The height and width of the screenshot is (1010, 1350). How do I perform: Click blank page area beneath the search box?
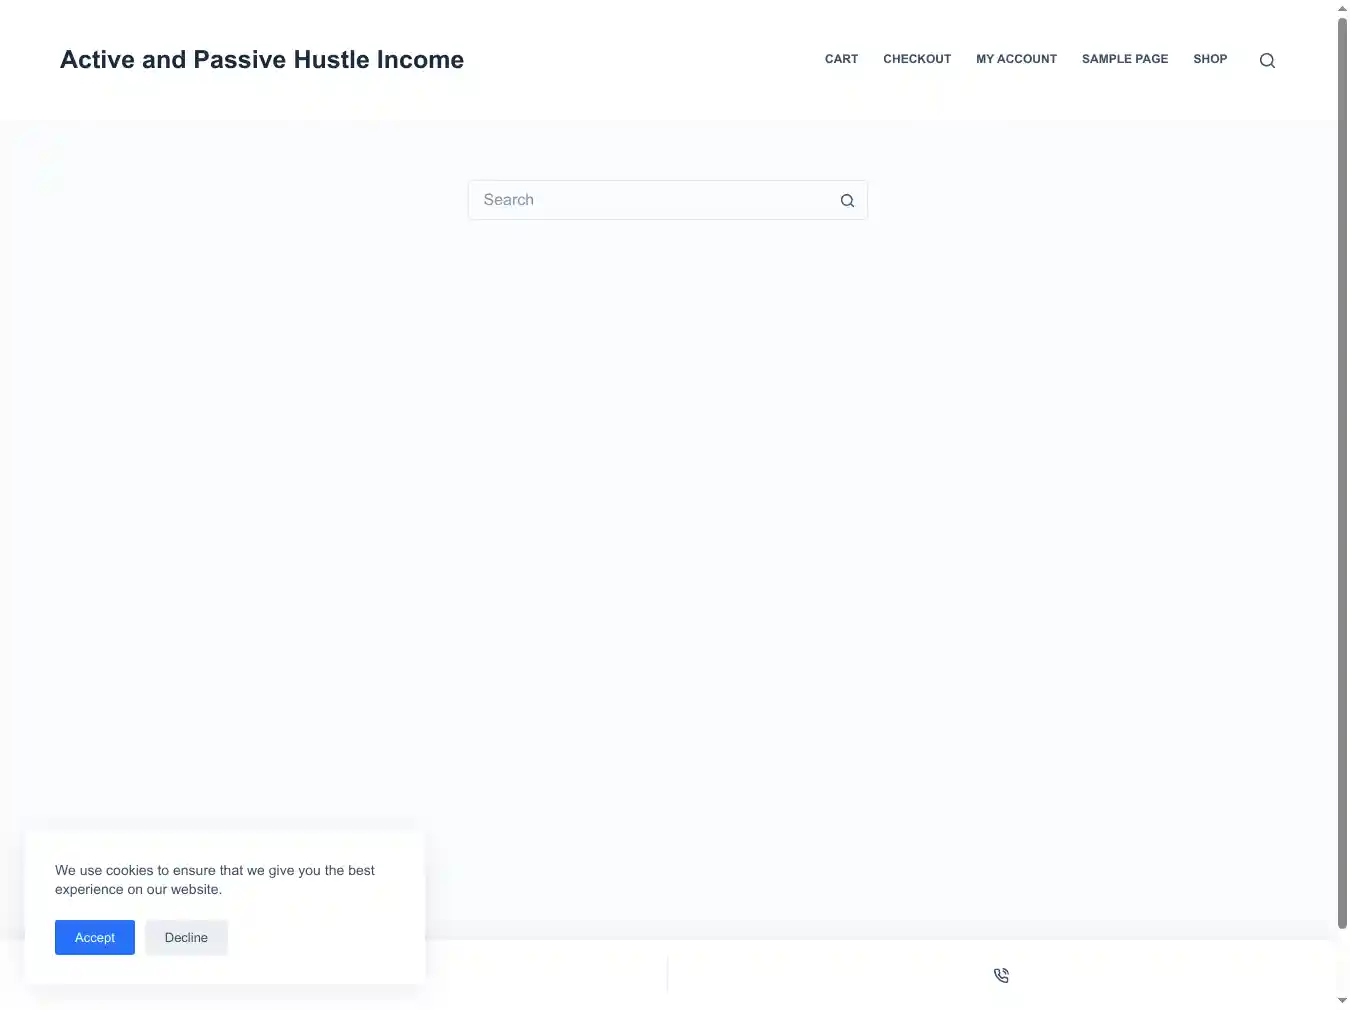coord(667,500)
